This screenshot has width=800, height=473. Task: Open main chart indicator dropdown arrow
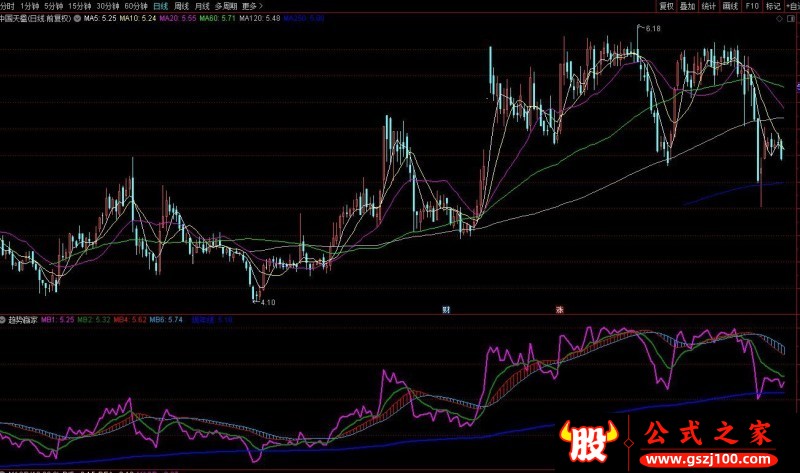point(77,18)
